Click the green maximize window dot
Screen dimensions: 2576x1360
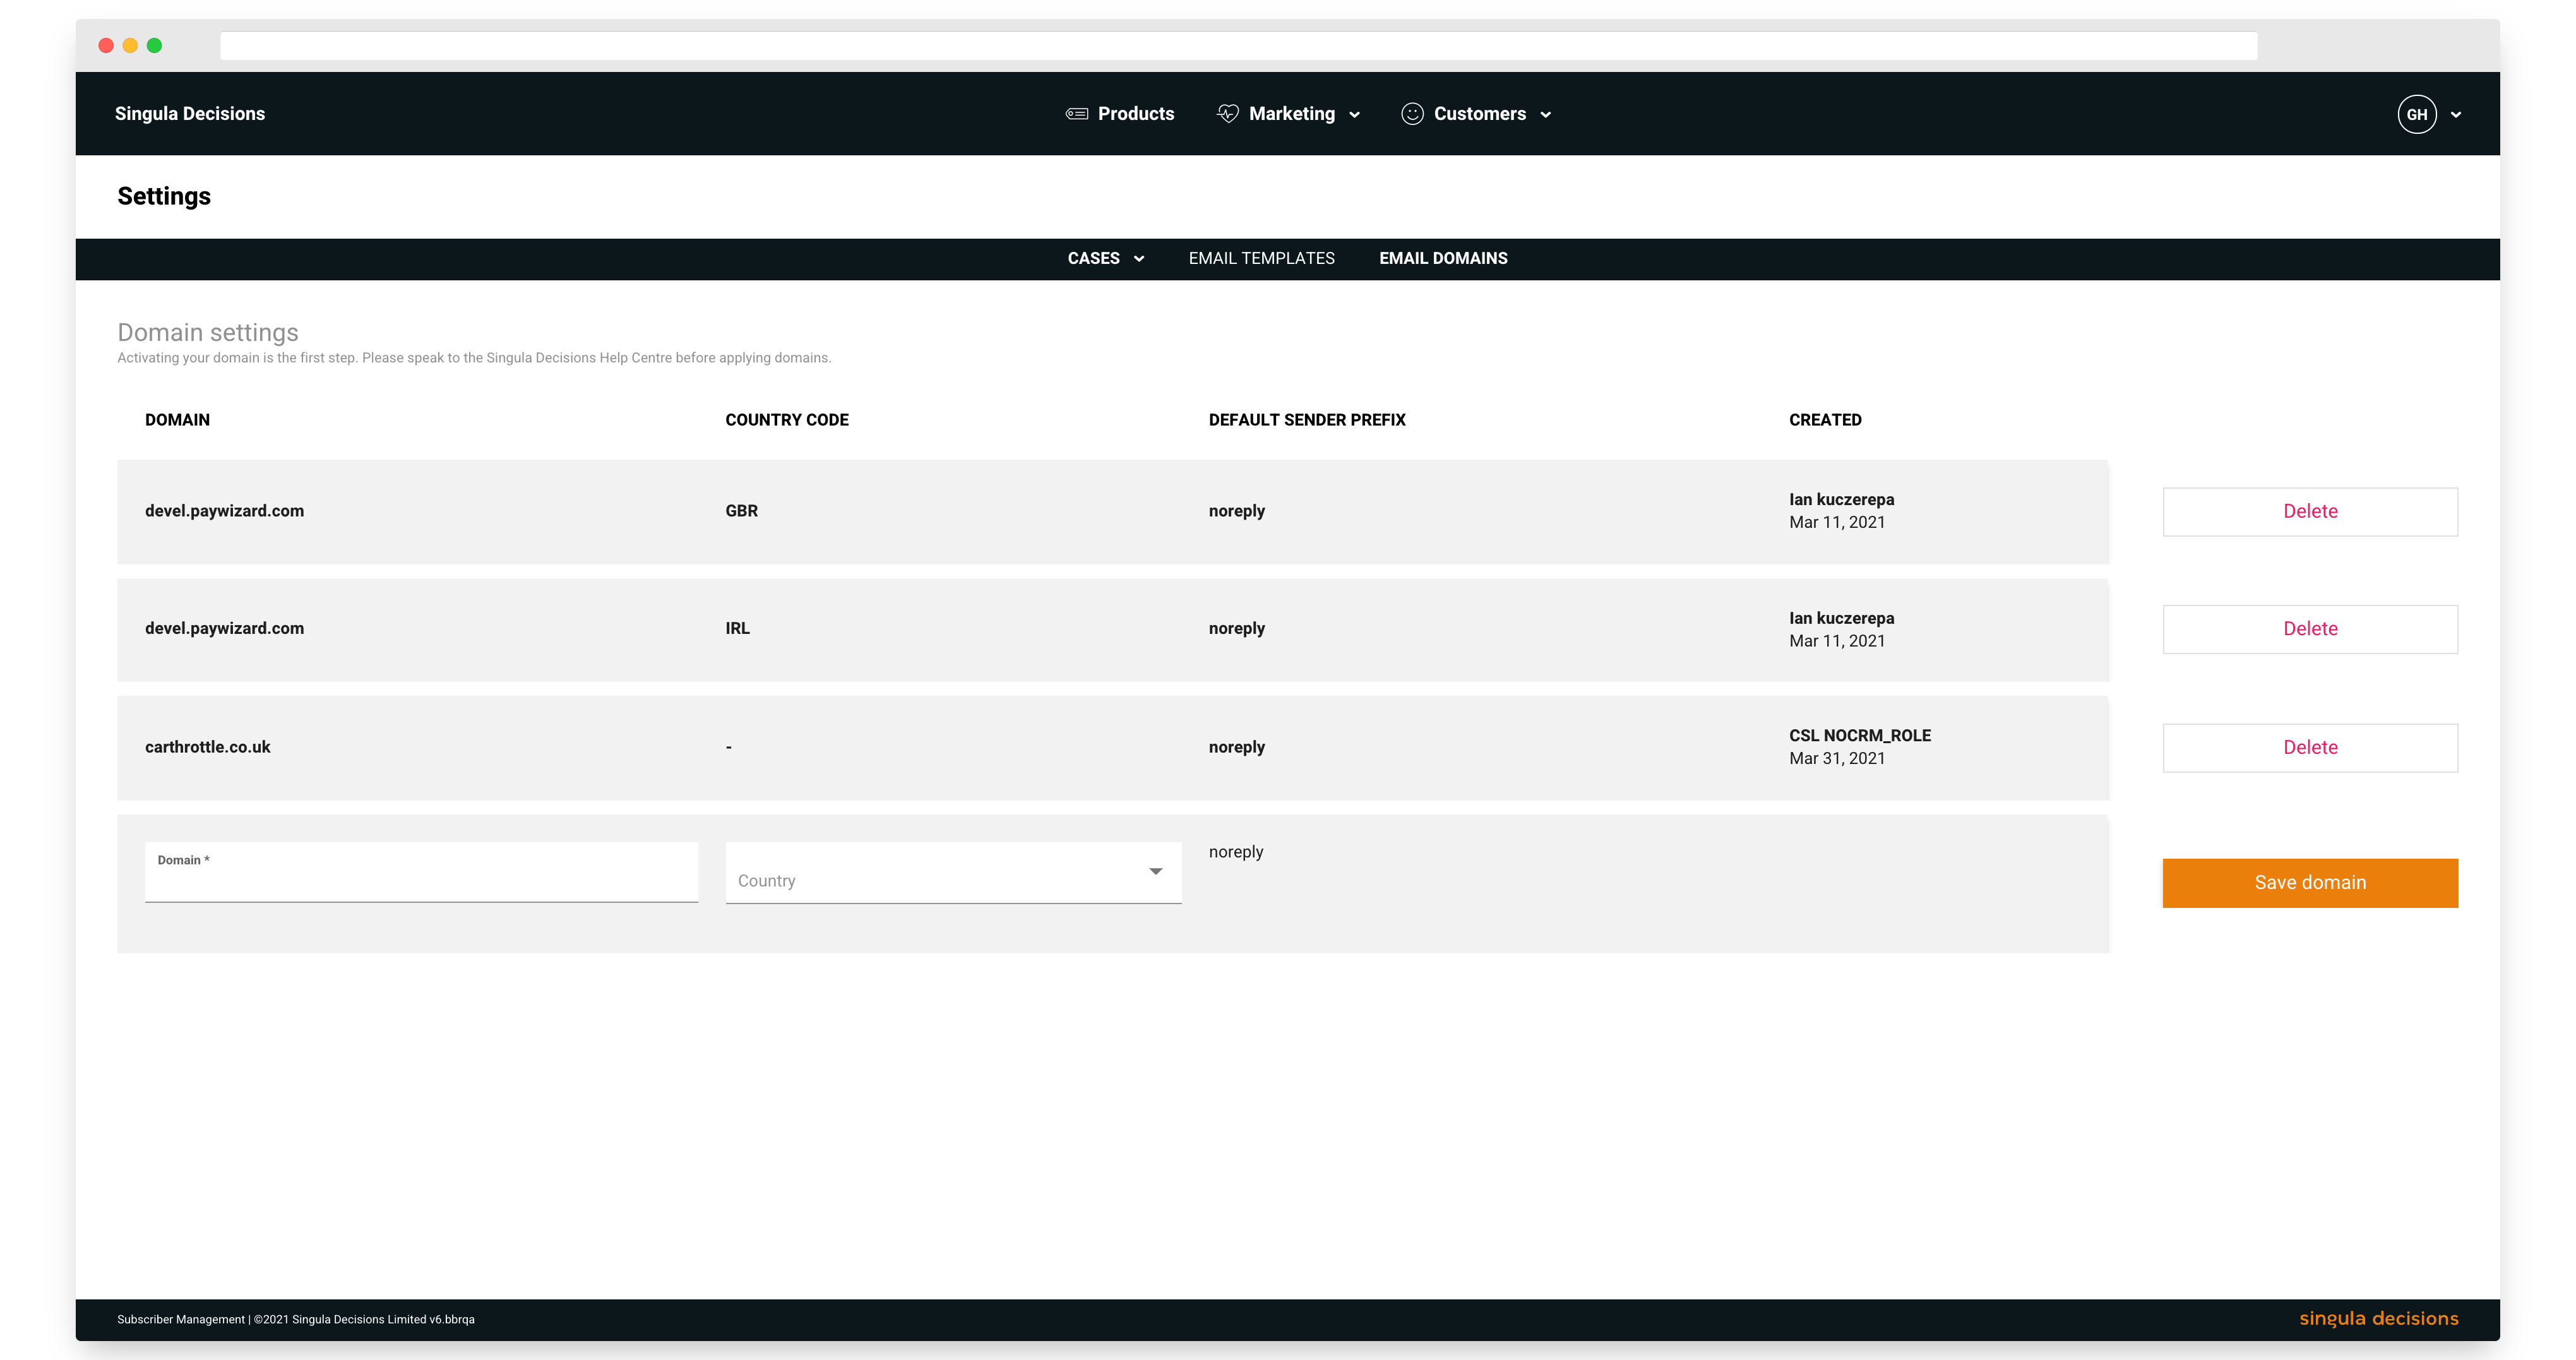[154, 46]
